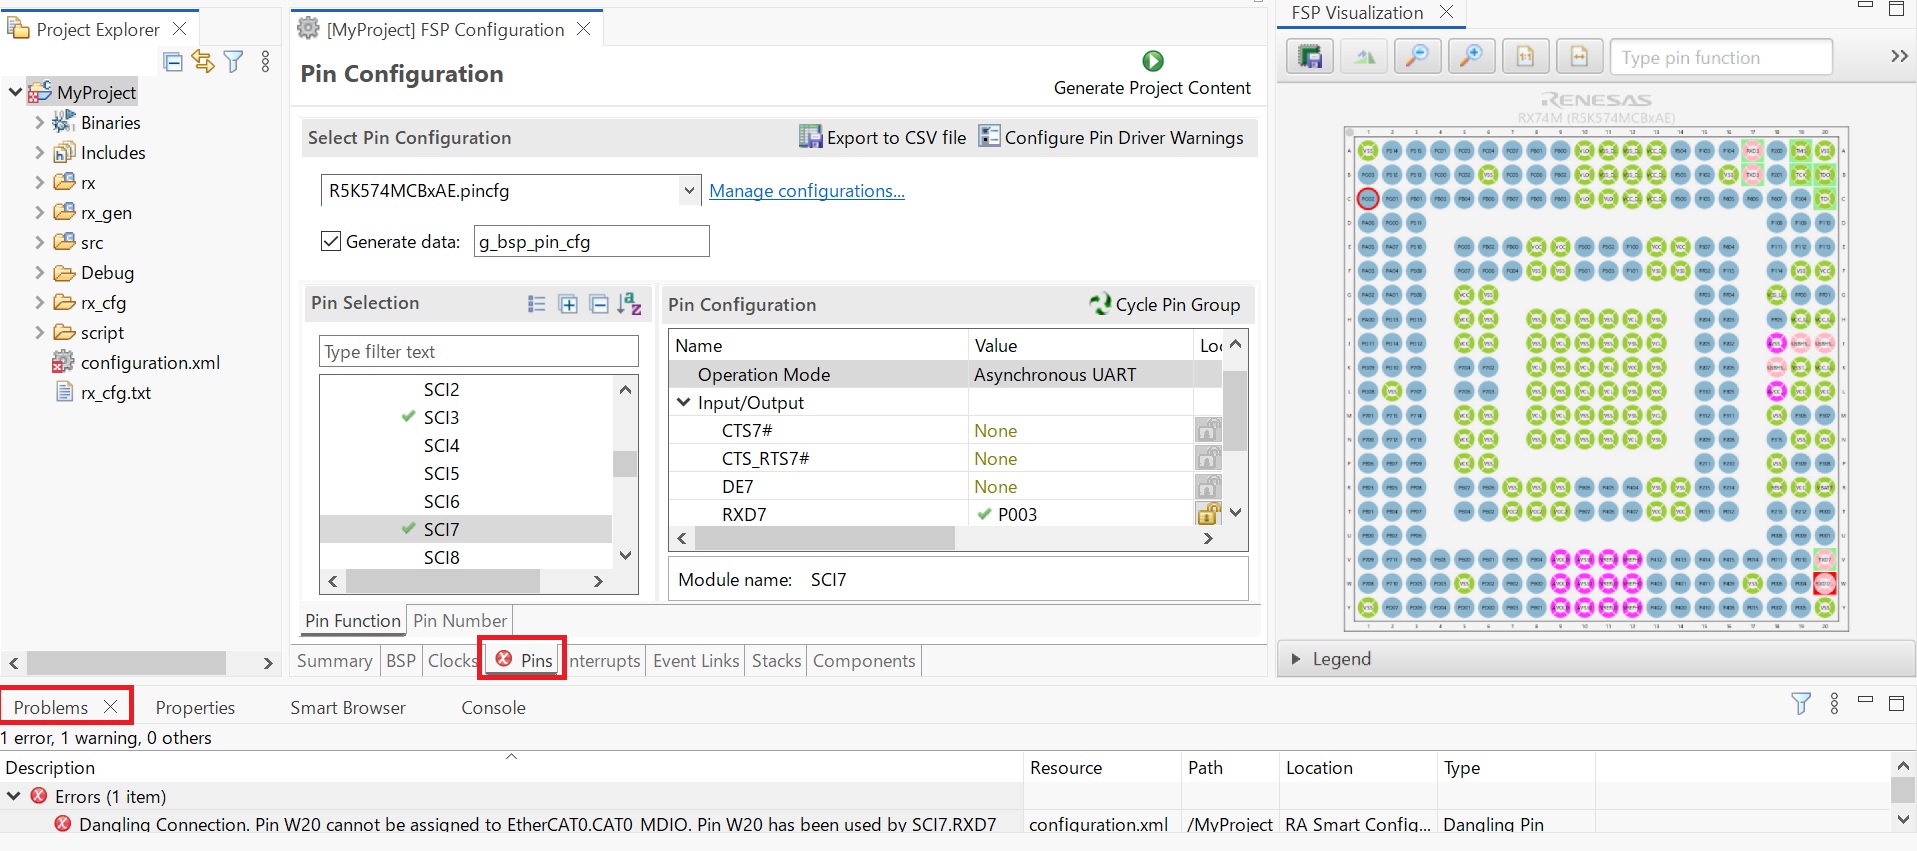Click the Manage configurations link
1917x851 pixels.
807,191
